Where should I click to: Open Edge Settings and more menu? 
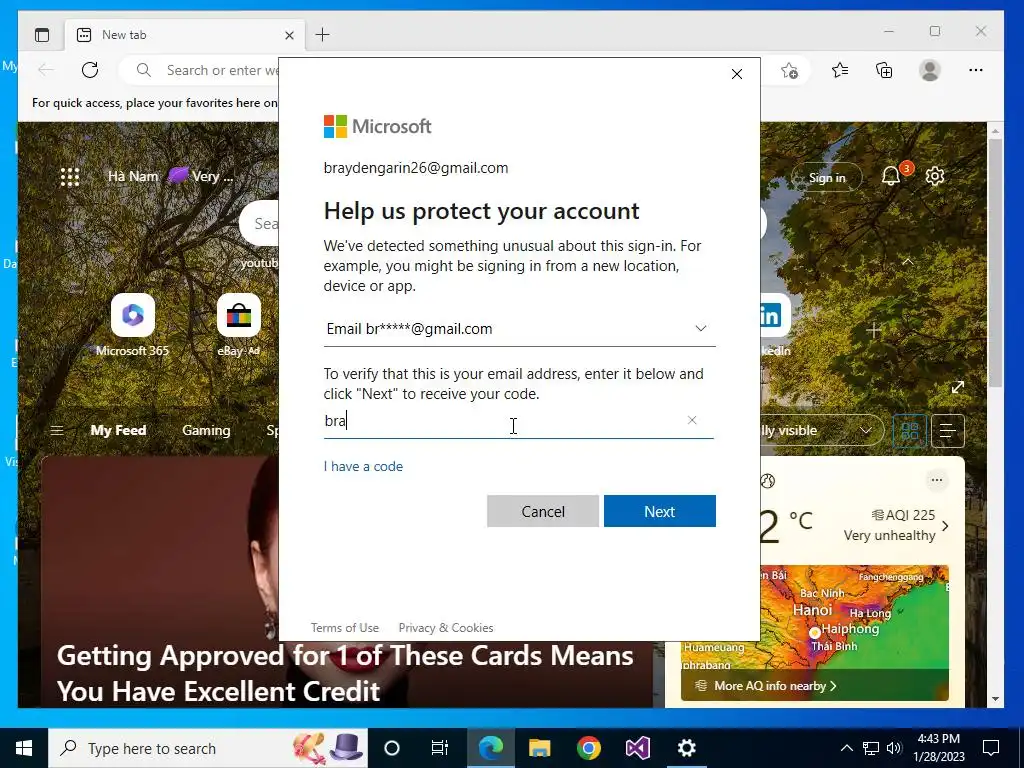tap(976, 70)
